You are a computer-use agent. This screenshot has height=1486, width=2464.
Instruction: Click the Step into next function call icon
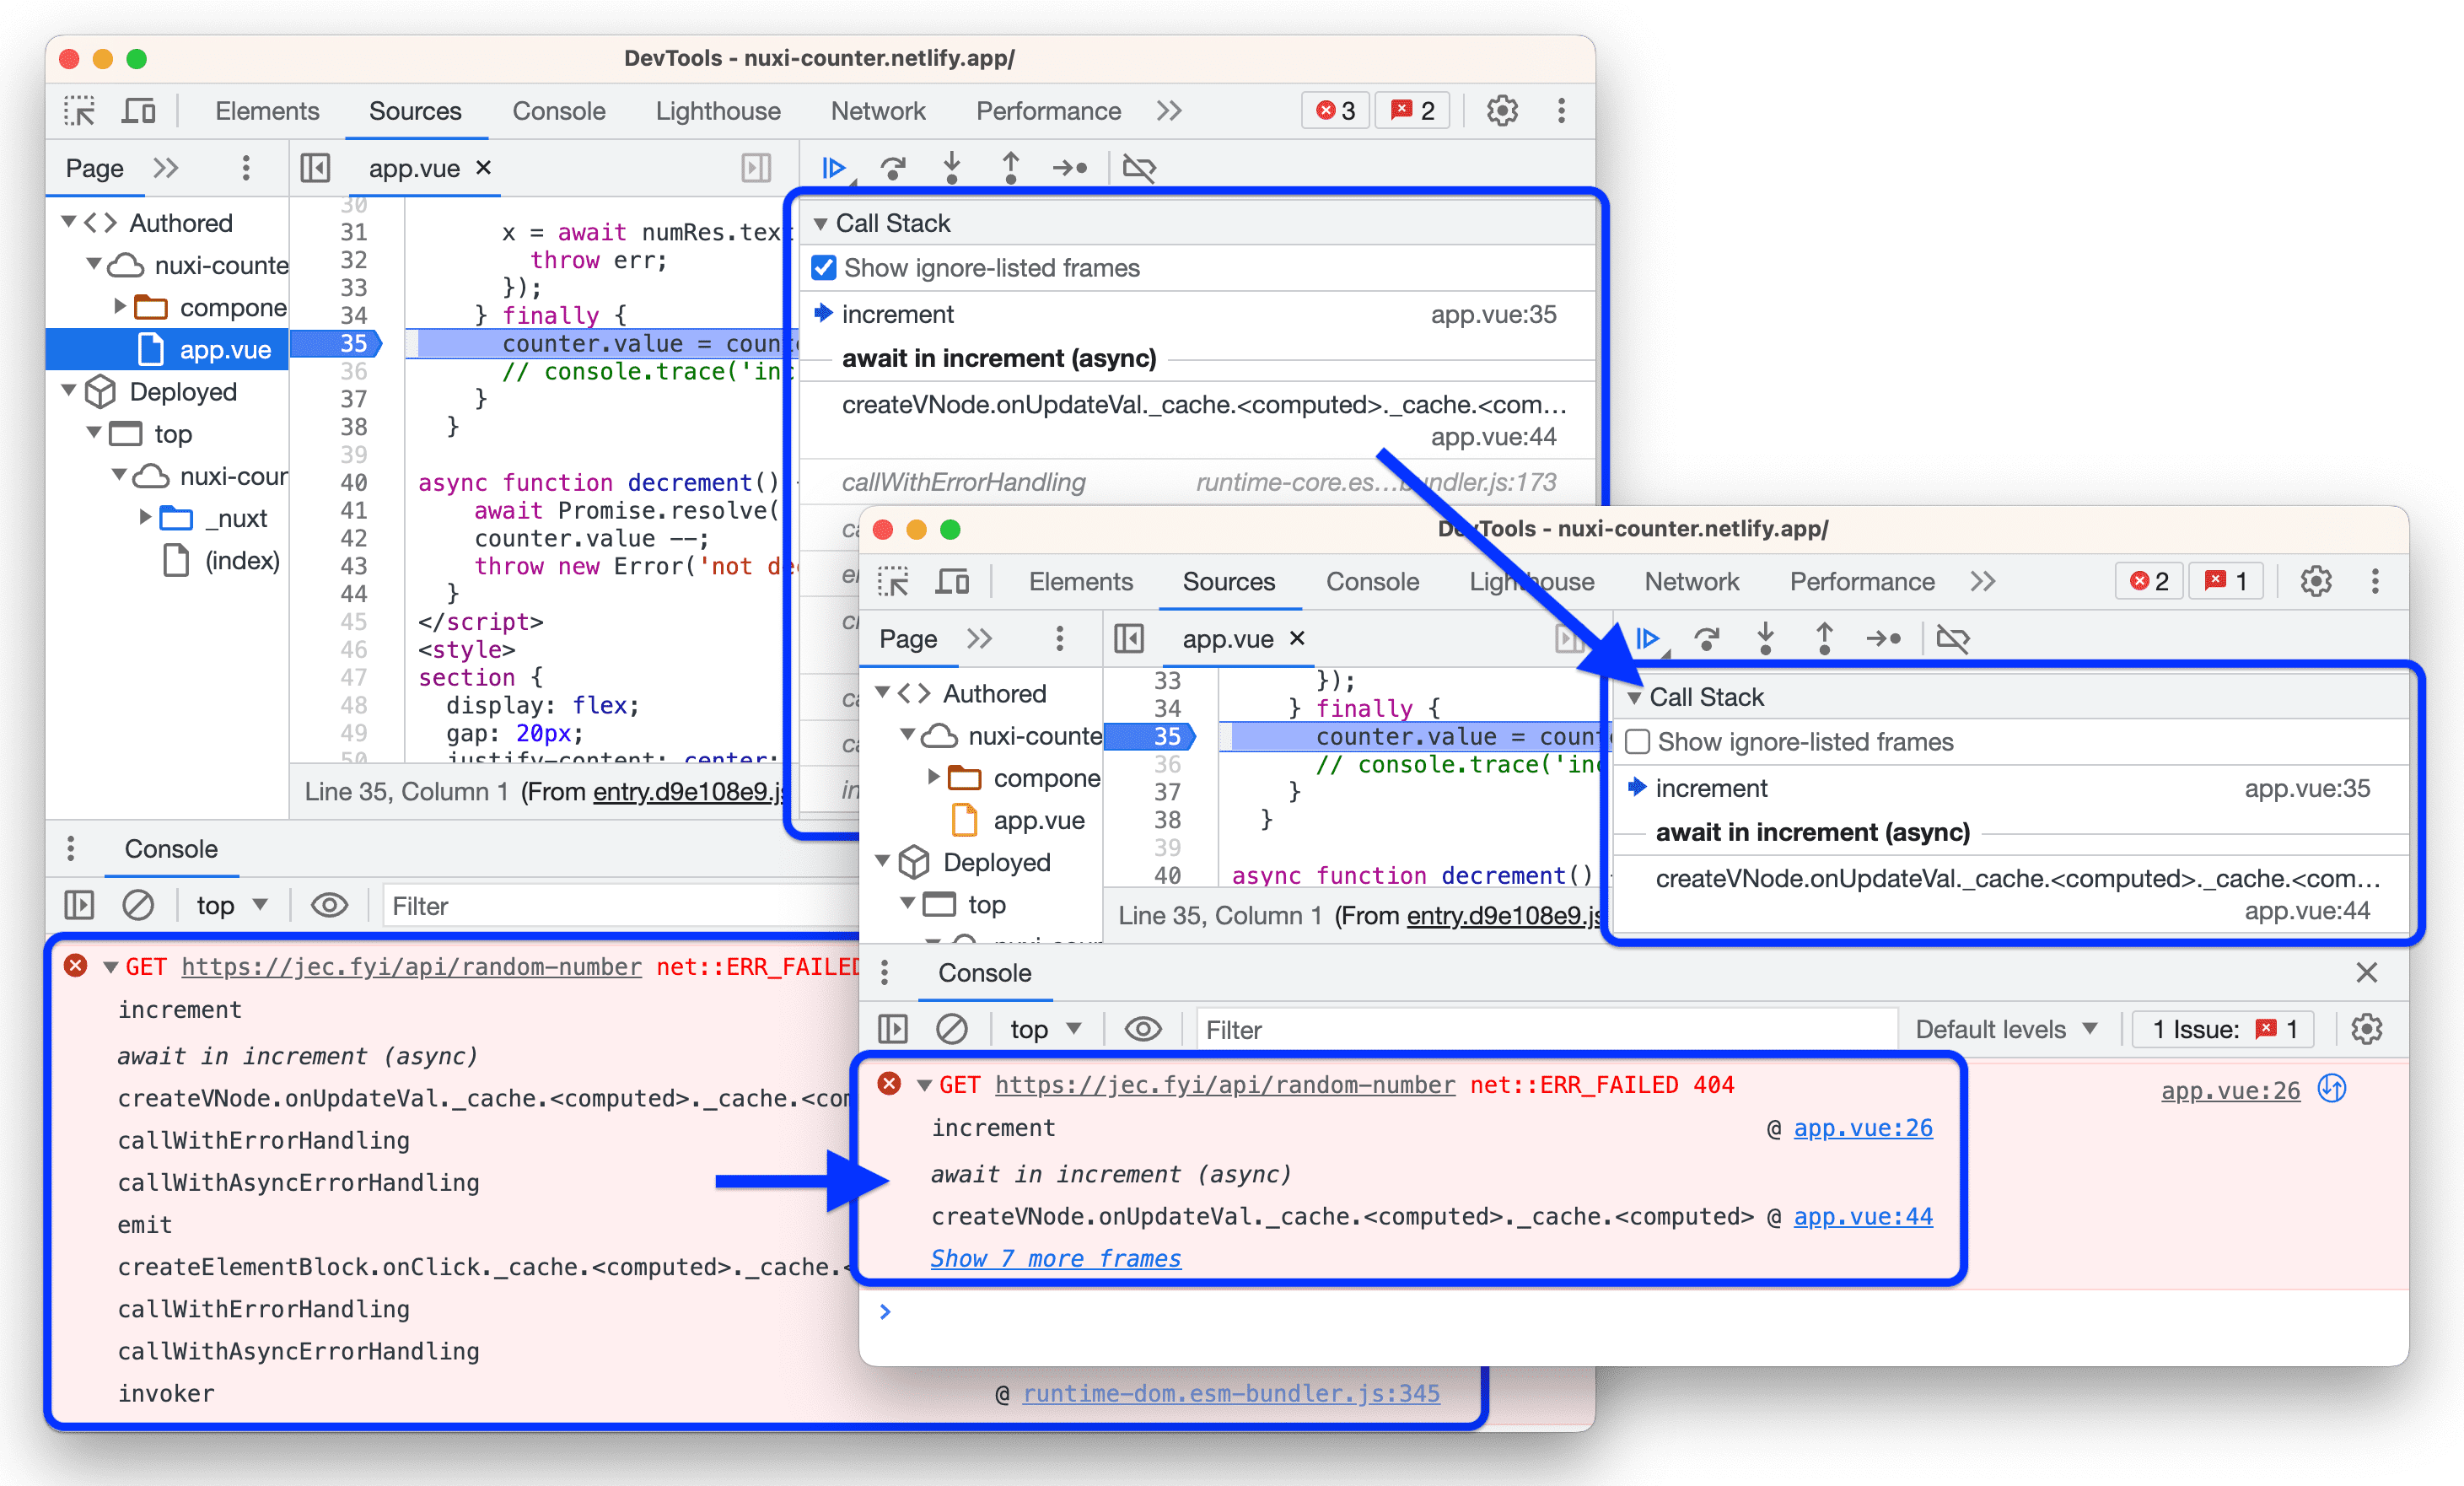click(x=949, y=164)
